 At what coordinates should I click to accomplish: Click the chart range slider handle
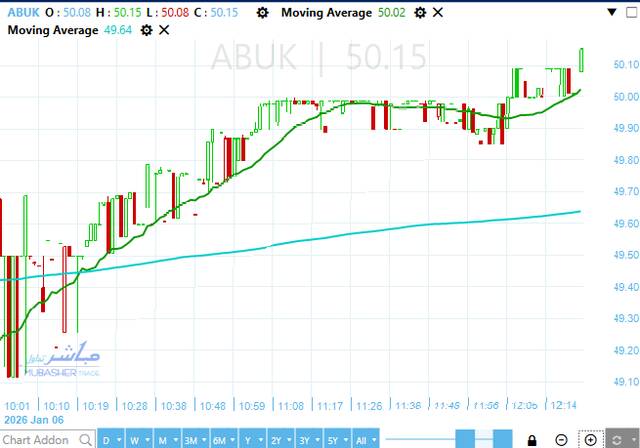click(x=465, y=439)
